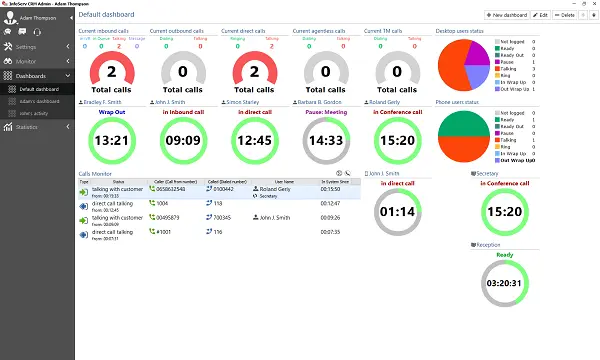
Task: Click Ready color swatch in Phone users legend
Action: [497, 120]
